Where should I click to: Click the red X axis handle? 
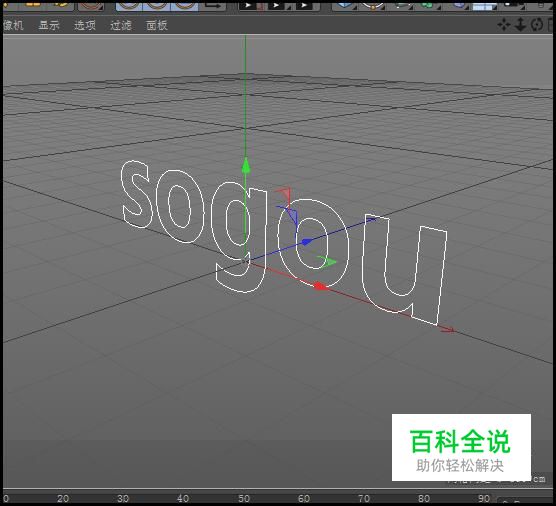[321, 286]
